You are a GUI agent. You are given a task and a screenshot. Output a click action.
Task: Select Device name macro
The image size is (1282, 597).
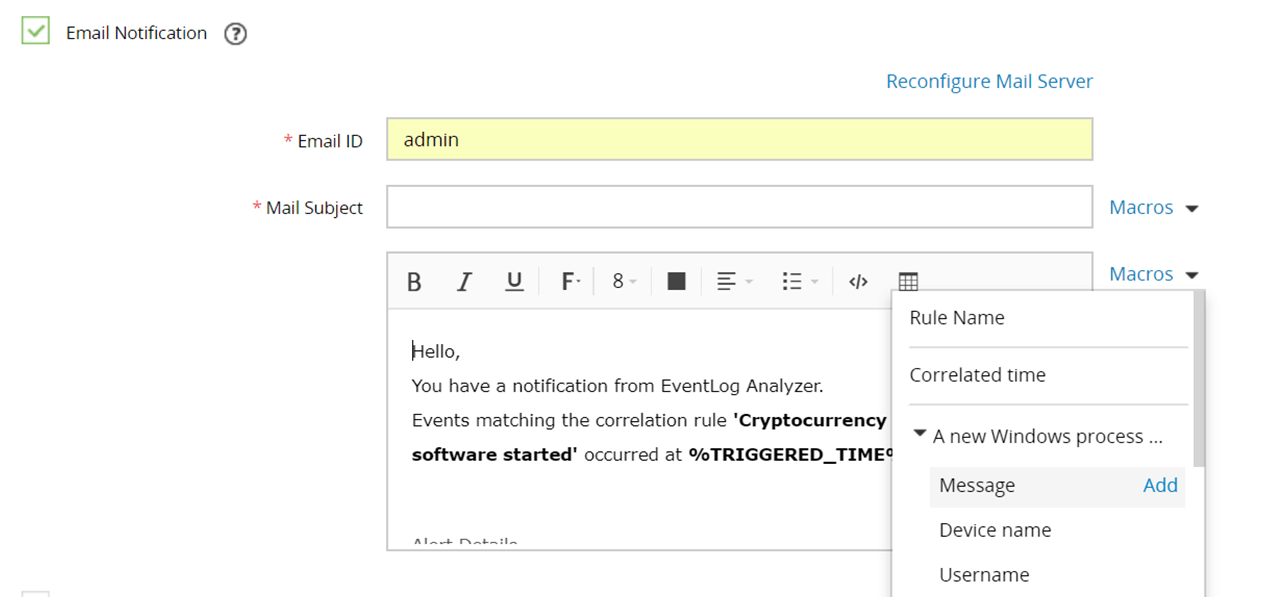click(995, 530)
